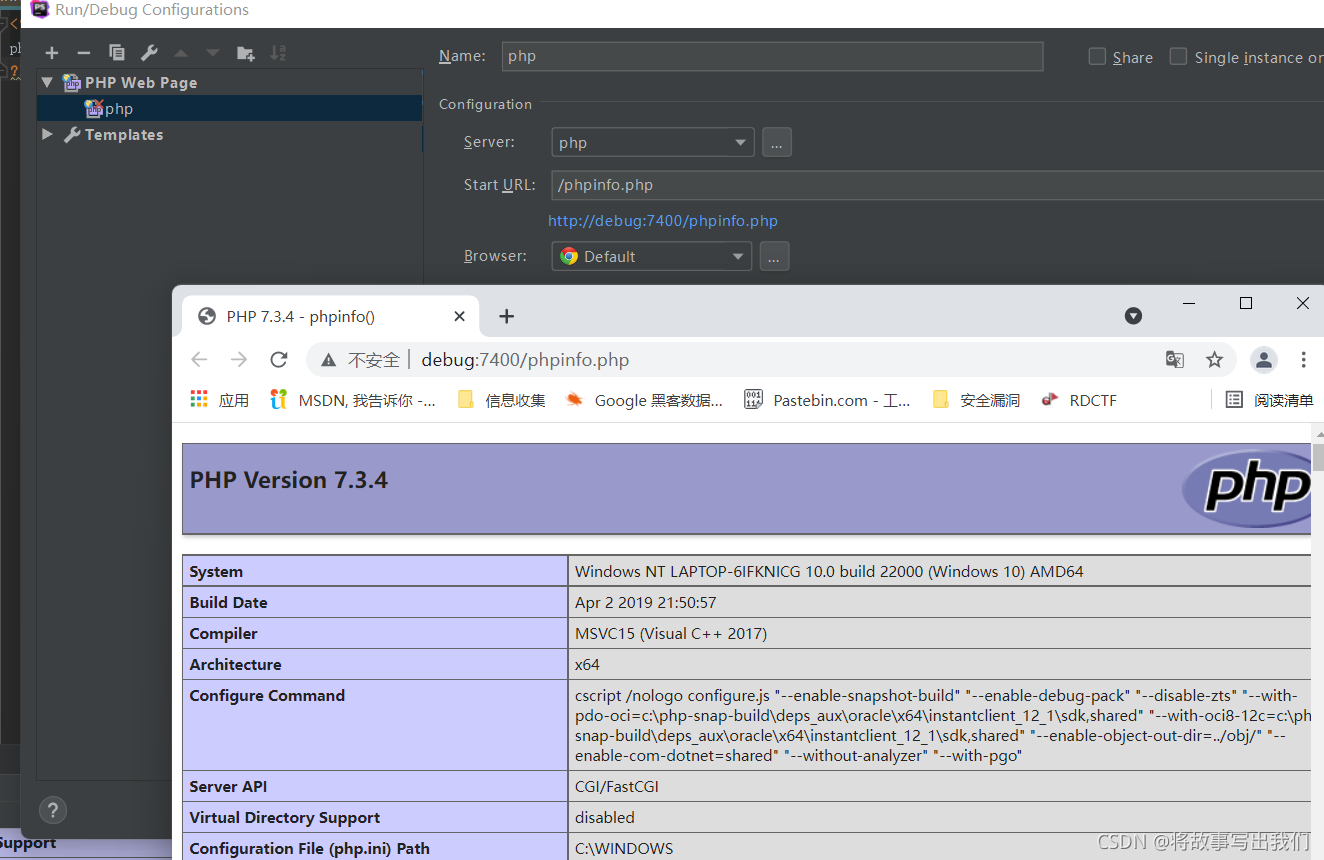1324x860 pixels.
Task: Click the 'Build Date' table cell
Action: [375, 602]
